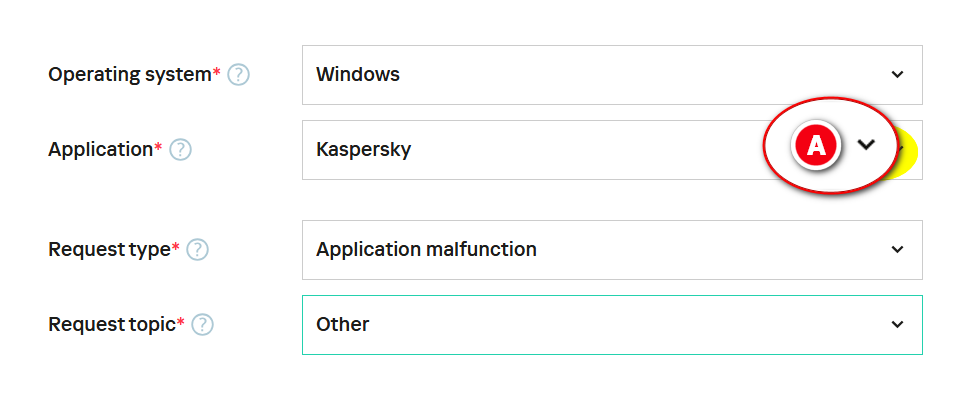The image size is (972, 396).
Task: Select the Windows value in the Operating system box
Action: 358,74
